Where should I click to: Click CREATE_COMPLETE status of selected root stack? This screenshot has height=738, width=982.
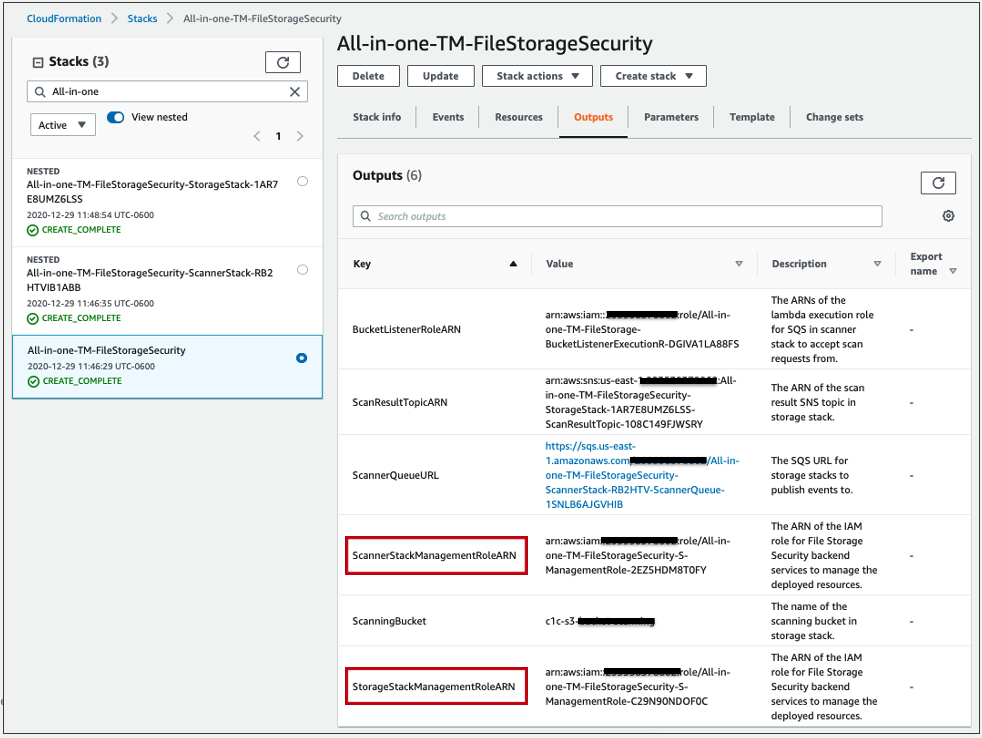click(75, 381)
